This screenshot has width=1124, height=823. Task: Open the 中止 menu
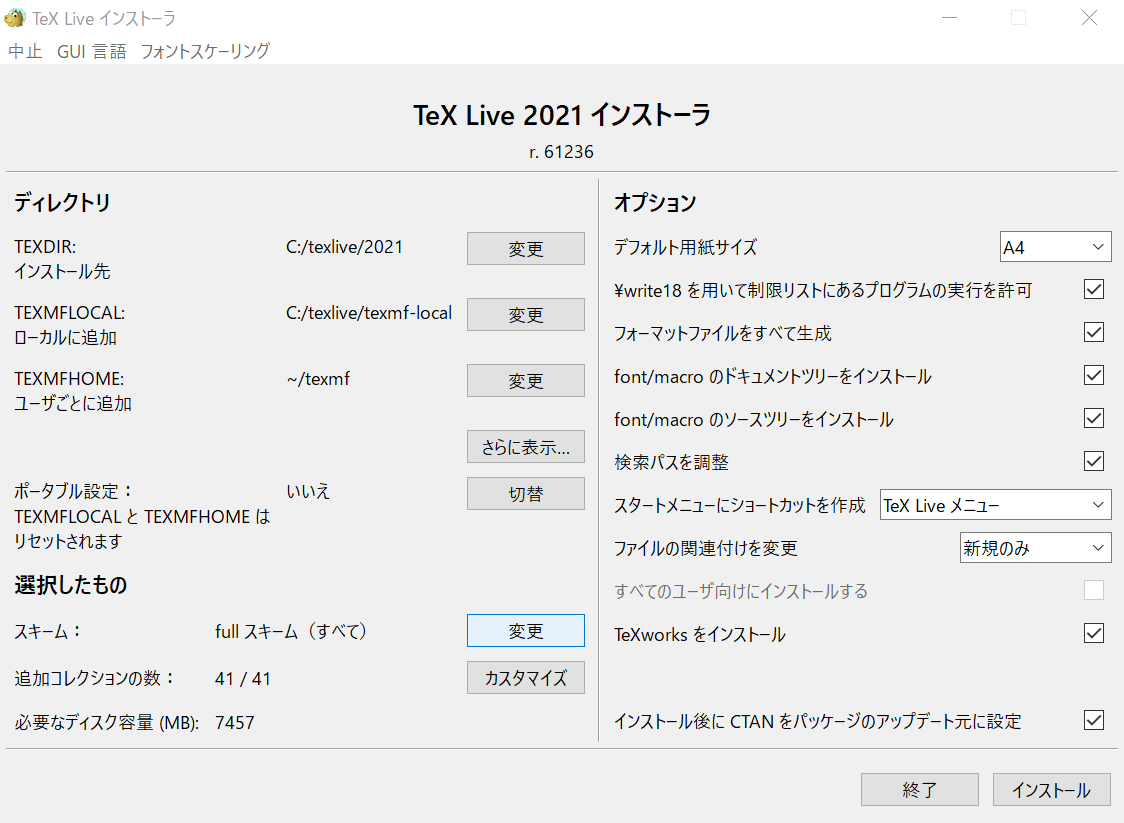[x=25, y=51]
